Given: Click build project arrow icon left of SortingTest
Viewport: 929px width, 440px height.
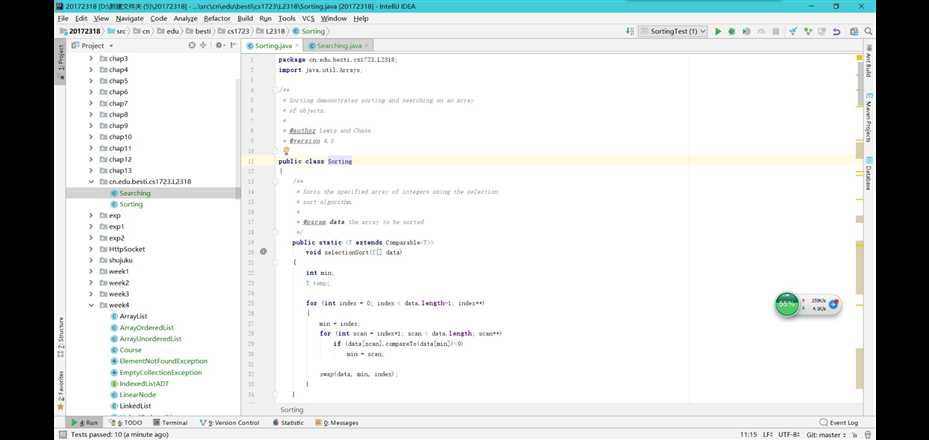Looking at the screenshot, I should 630,31.
